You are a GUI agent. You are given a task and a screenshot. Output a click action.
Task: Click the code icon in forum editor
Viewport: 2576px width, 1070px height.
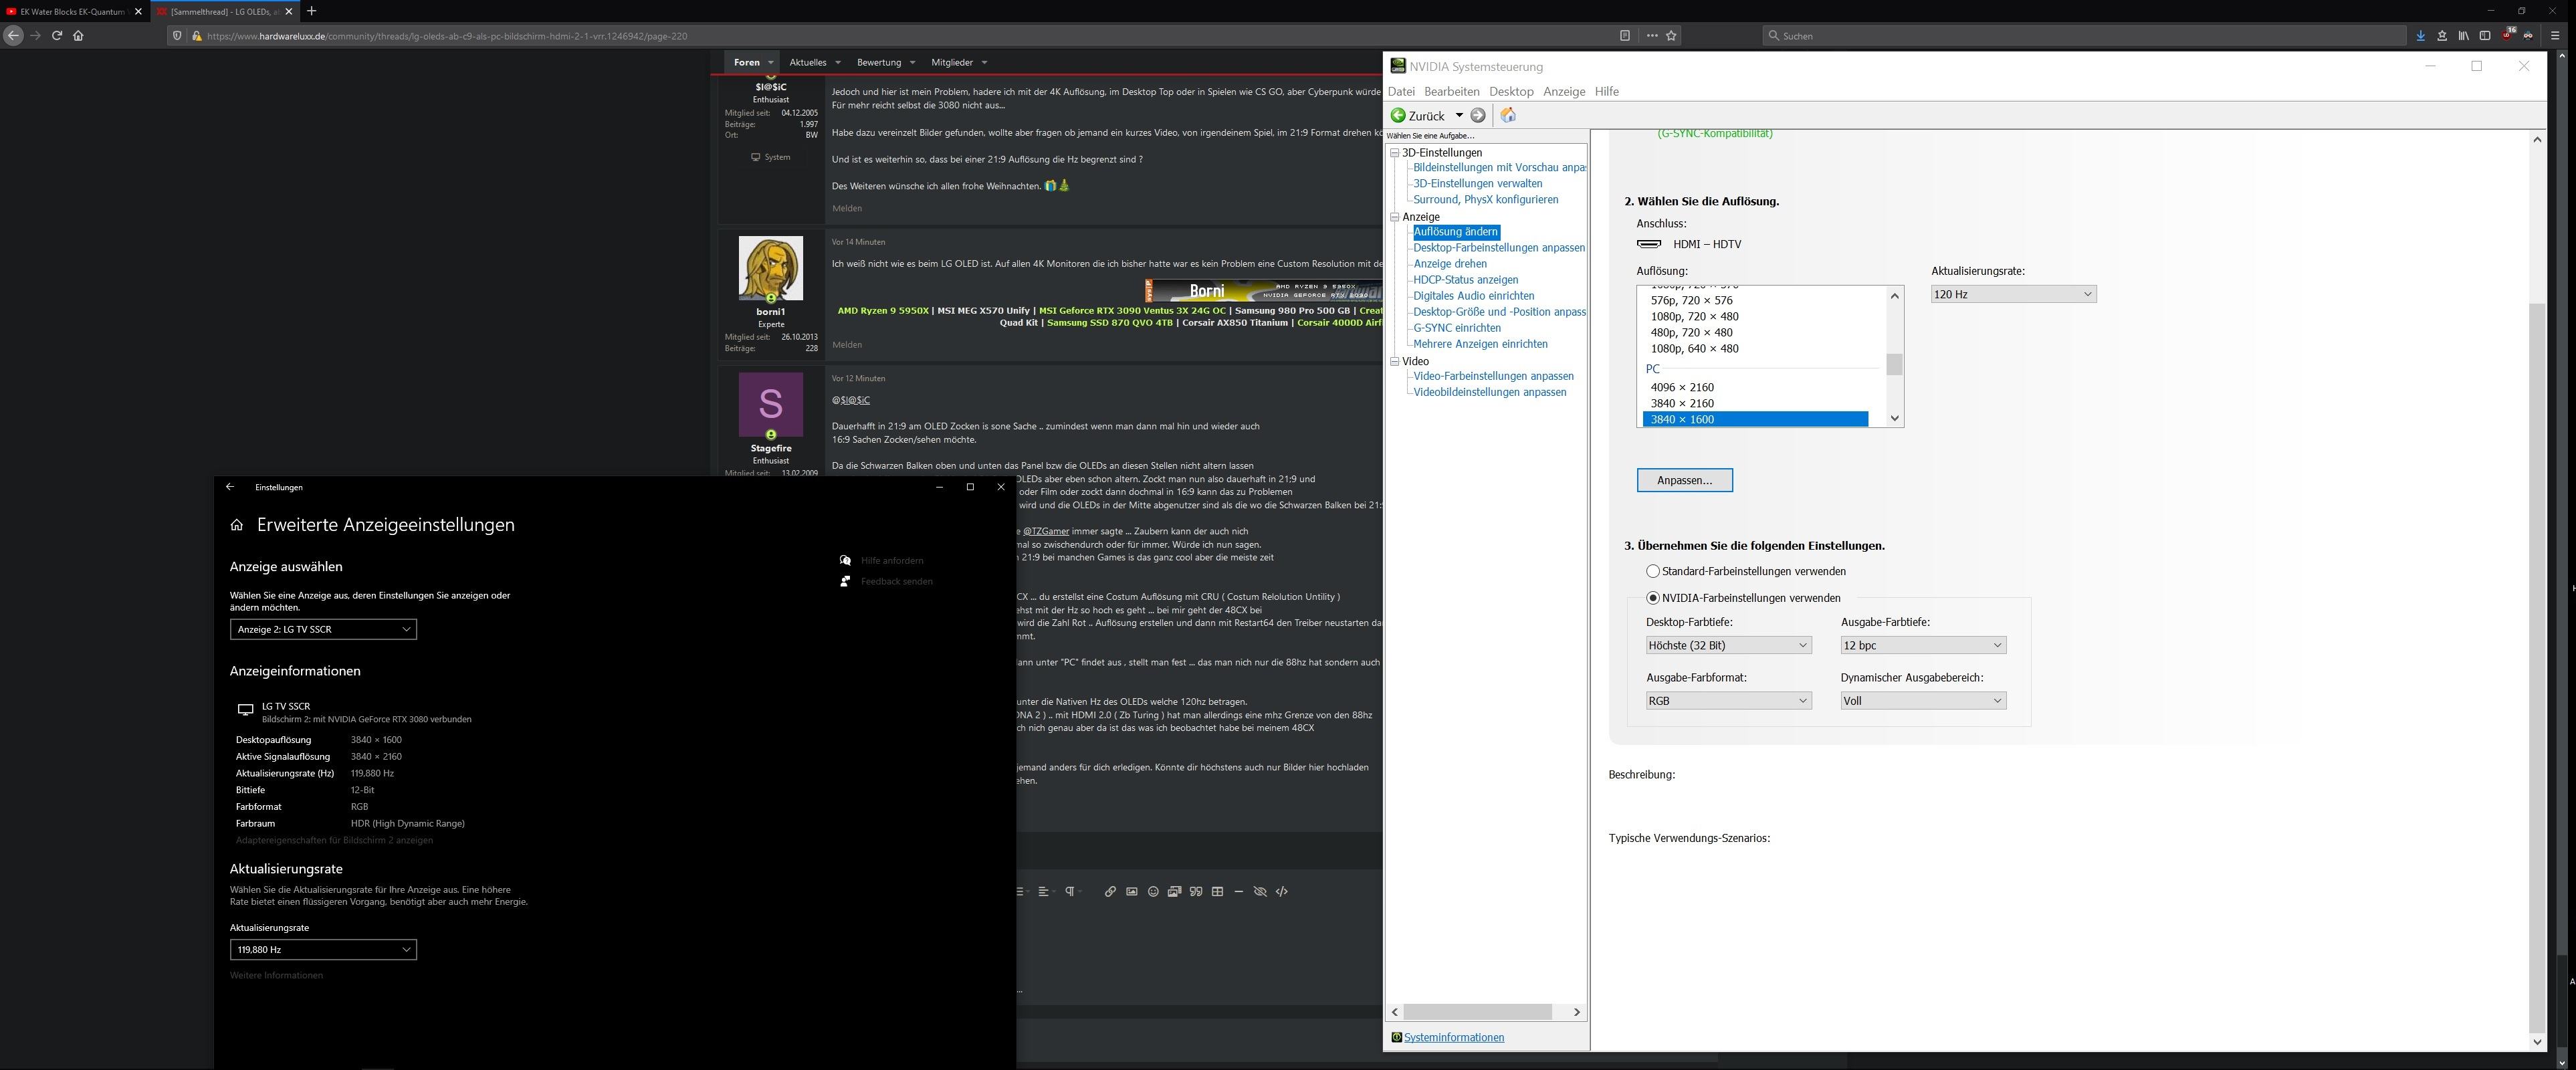pos(1282,891)
